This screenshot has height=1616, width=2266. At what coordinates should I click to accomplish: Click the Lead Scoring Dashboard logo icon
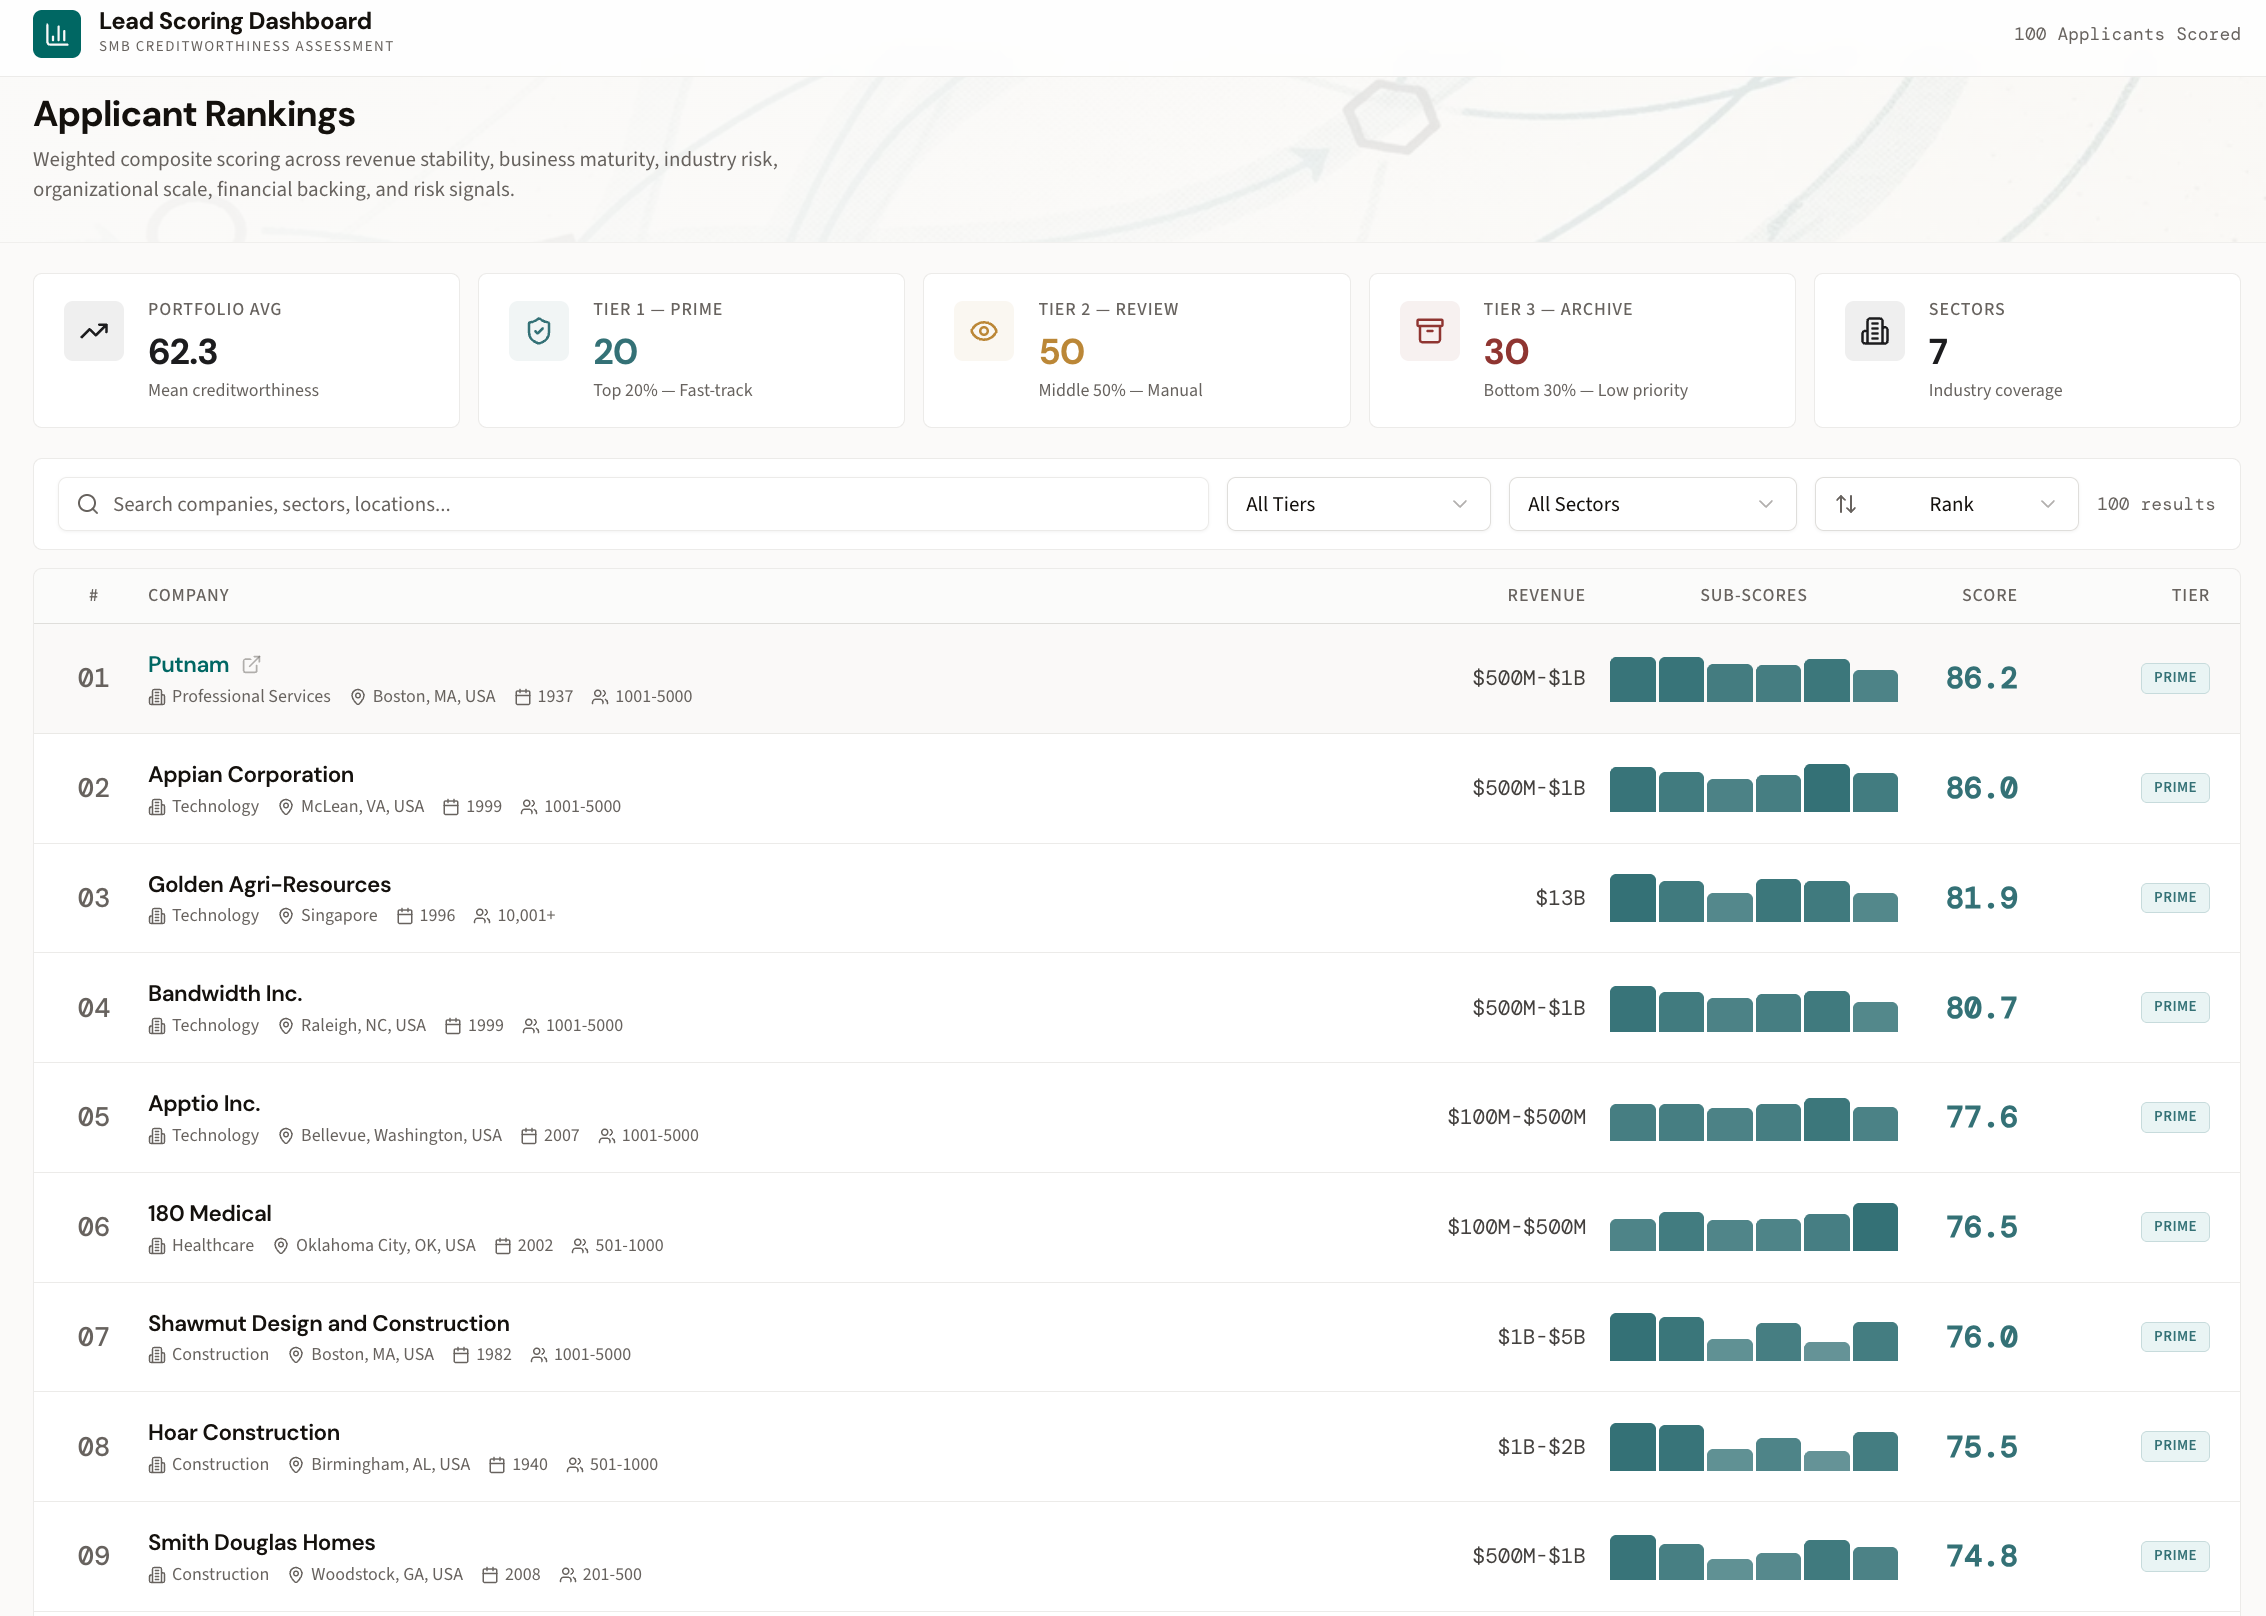pos(57,34)
